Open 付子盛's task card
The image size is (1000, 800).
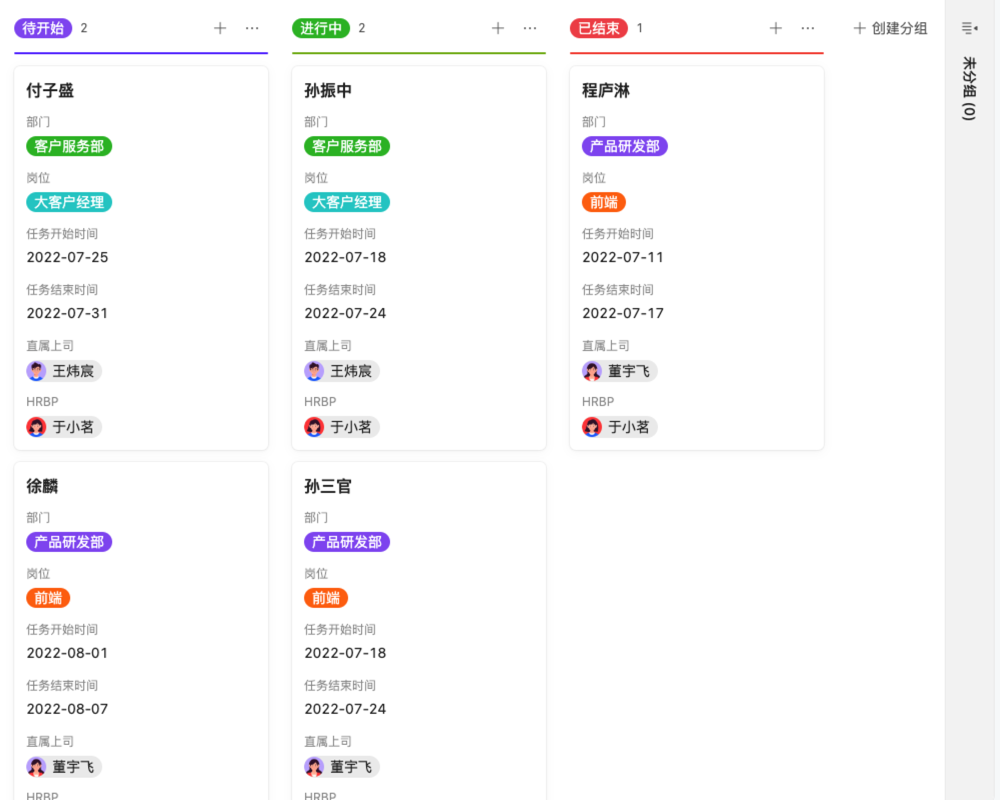click(140, 90)
